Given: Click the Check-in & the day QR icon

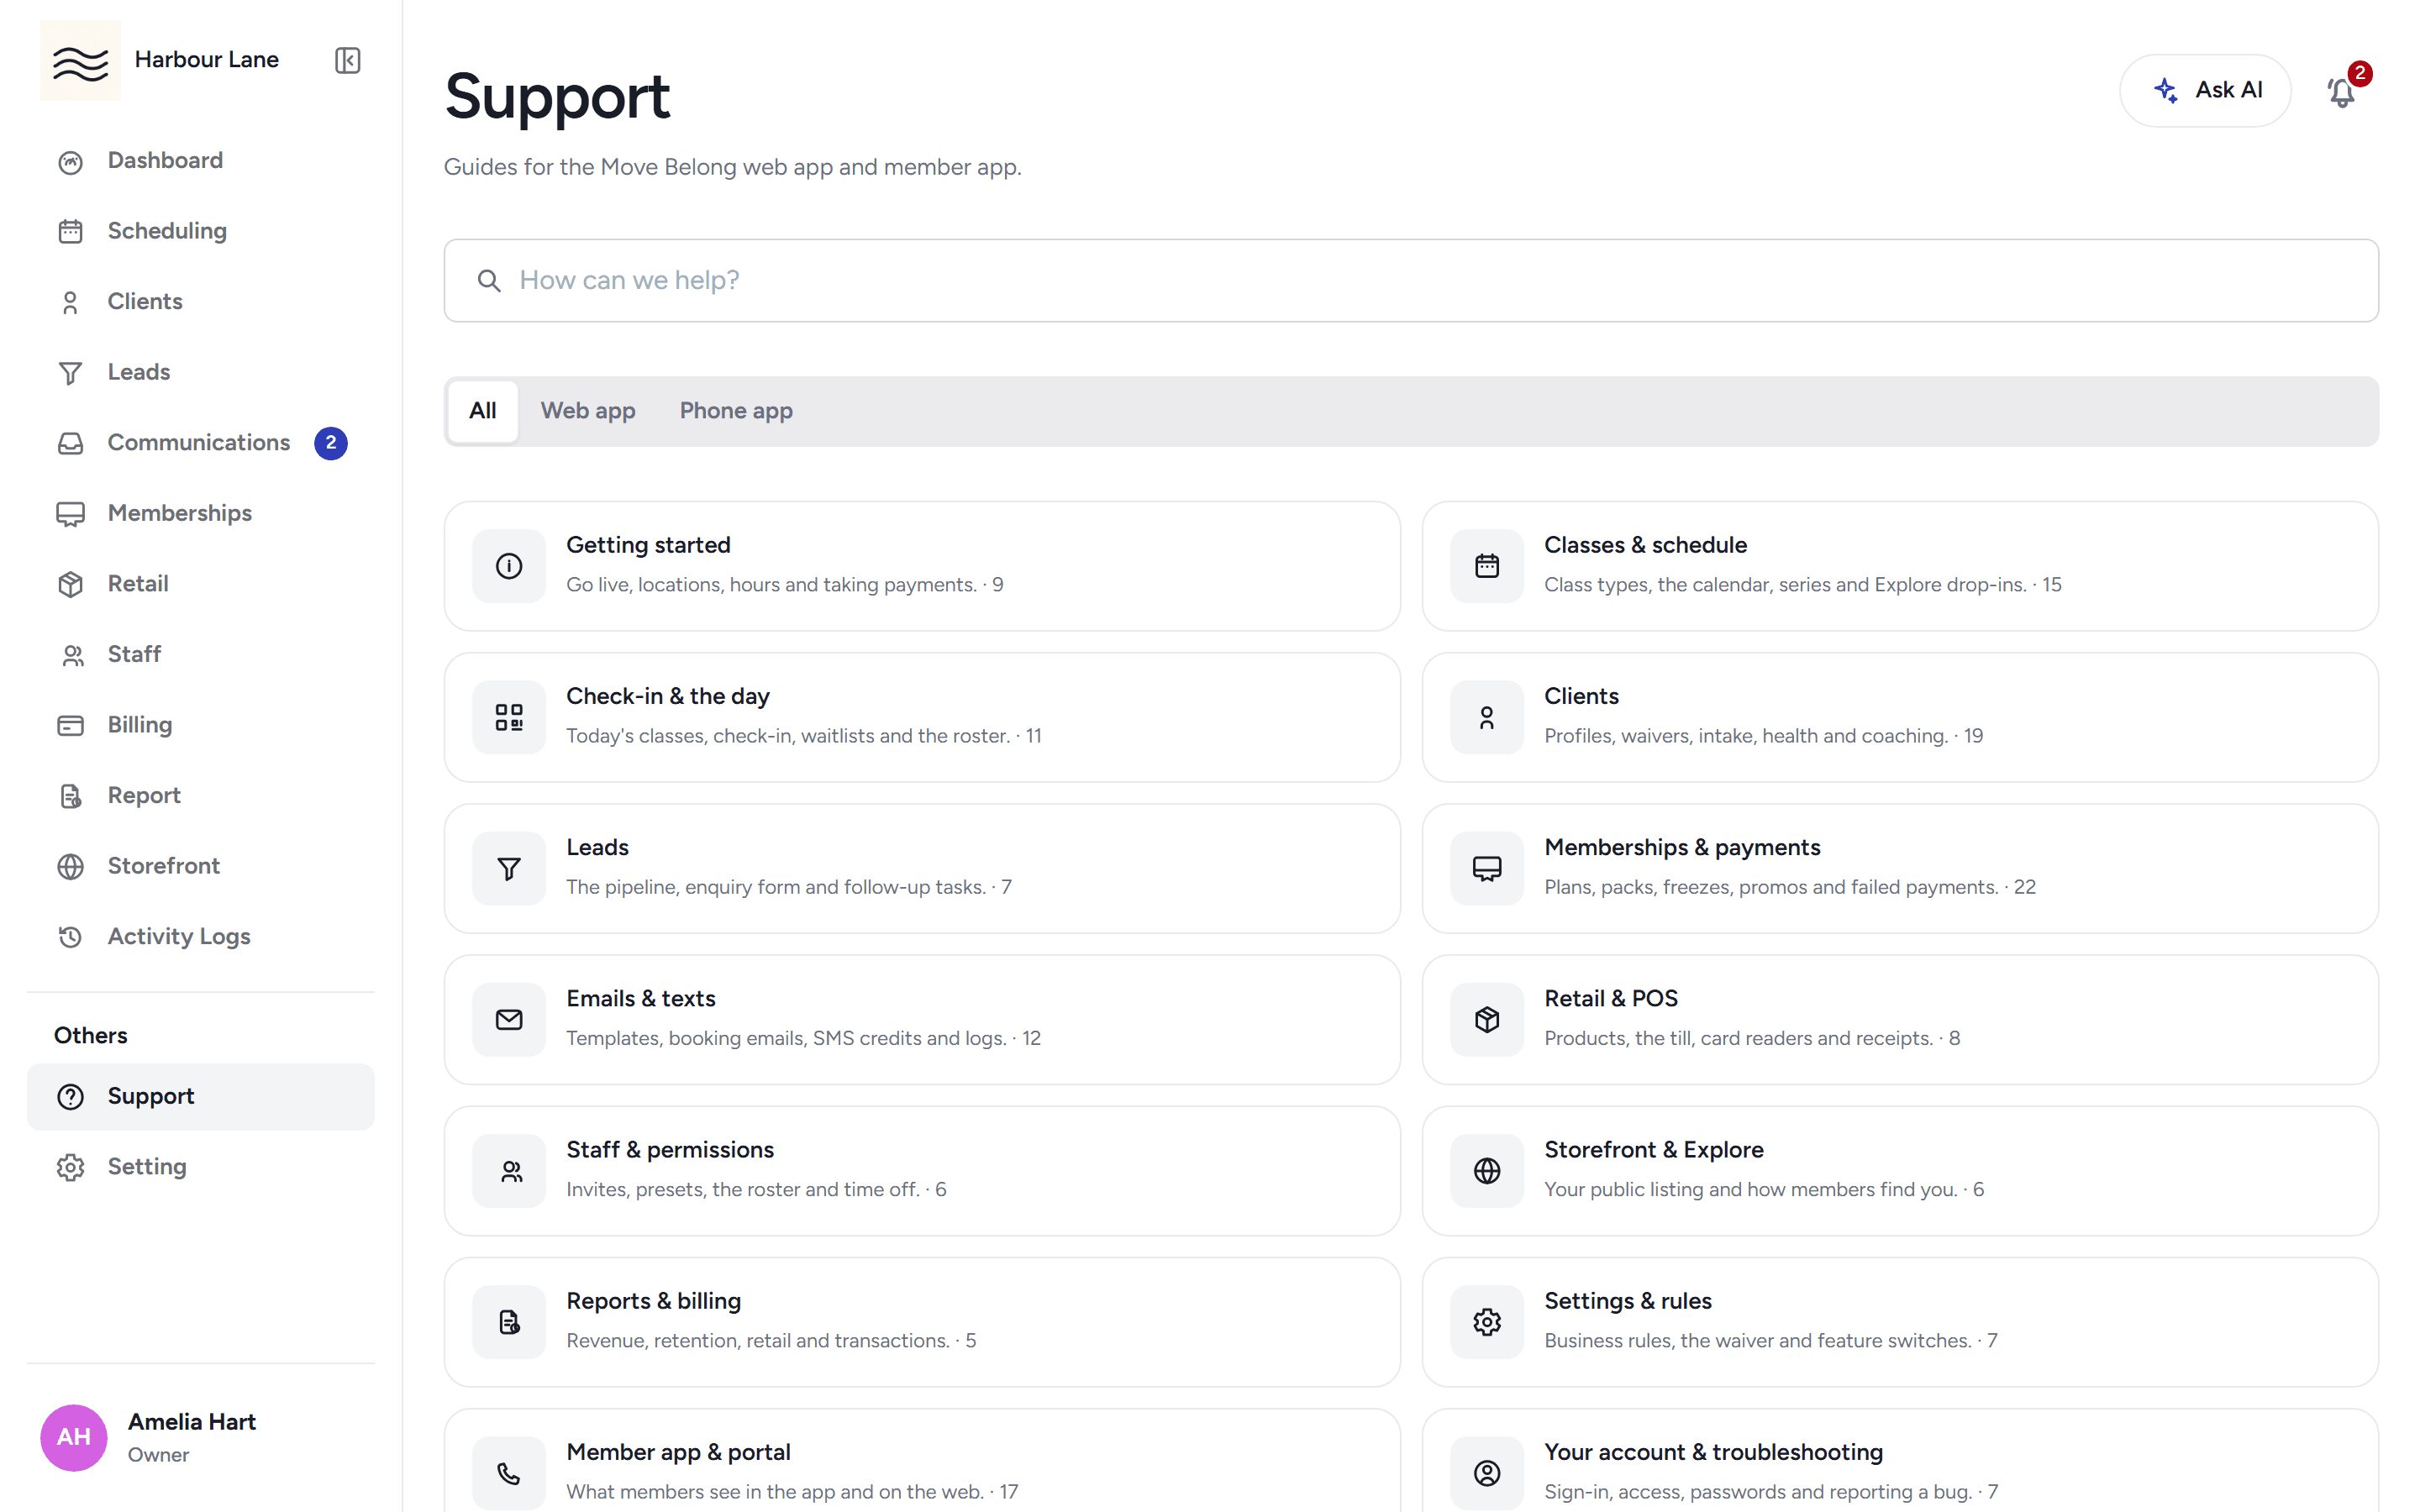Looking at the screenshot, I should (x=509, y=717).
